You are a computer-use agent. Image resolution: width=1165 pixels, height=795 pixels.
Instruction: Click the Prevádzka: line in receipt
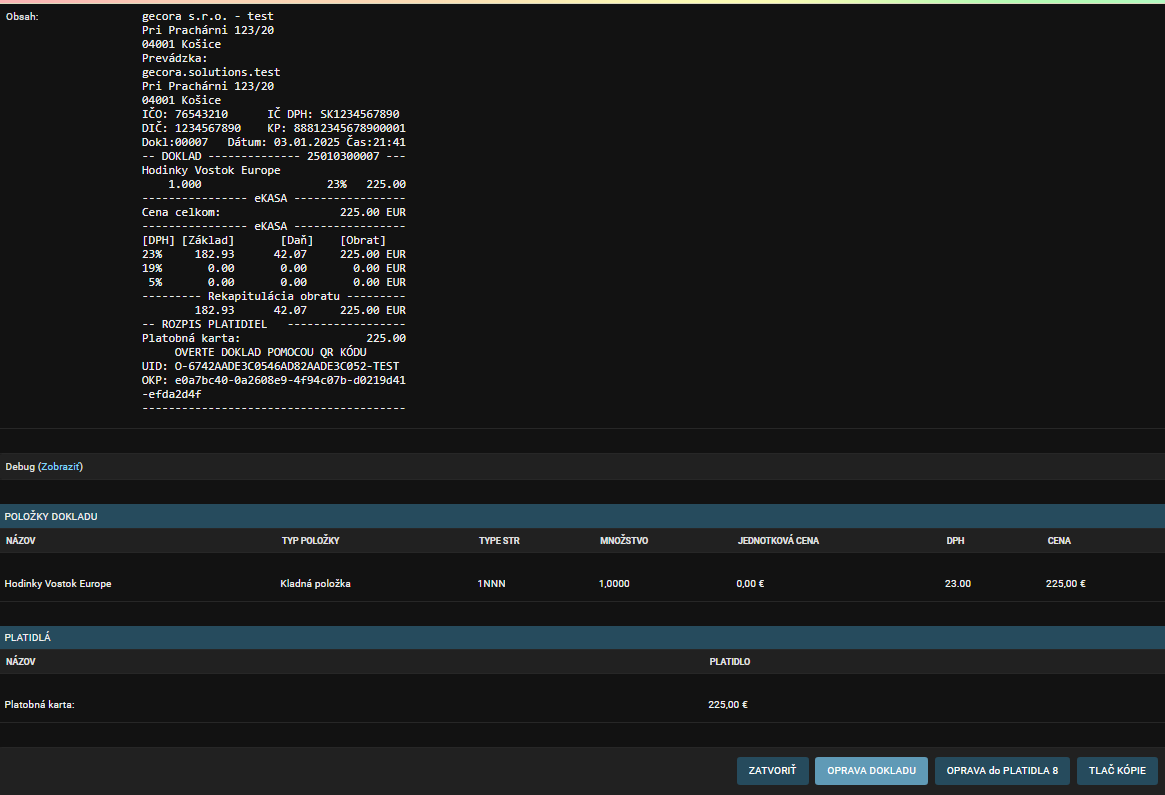click(175, 59)
